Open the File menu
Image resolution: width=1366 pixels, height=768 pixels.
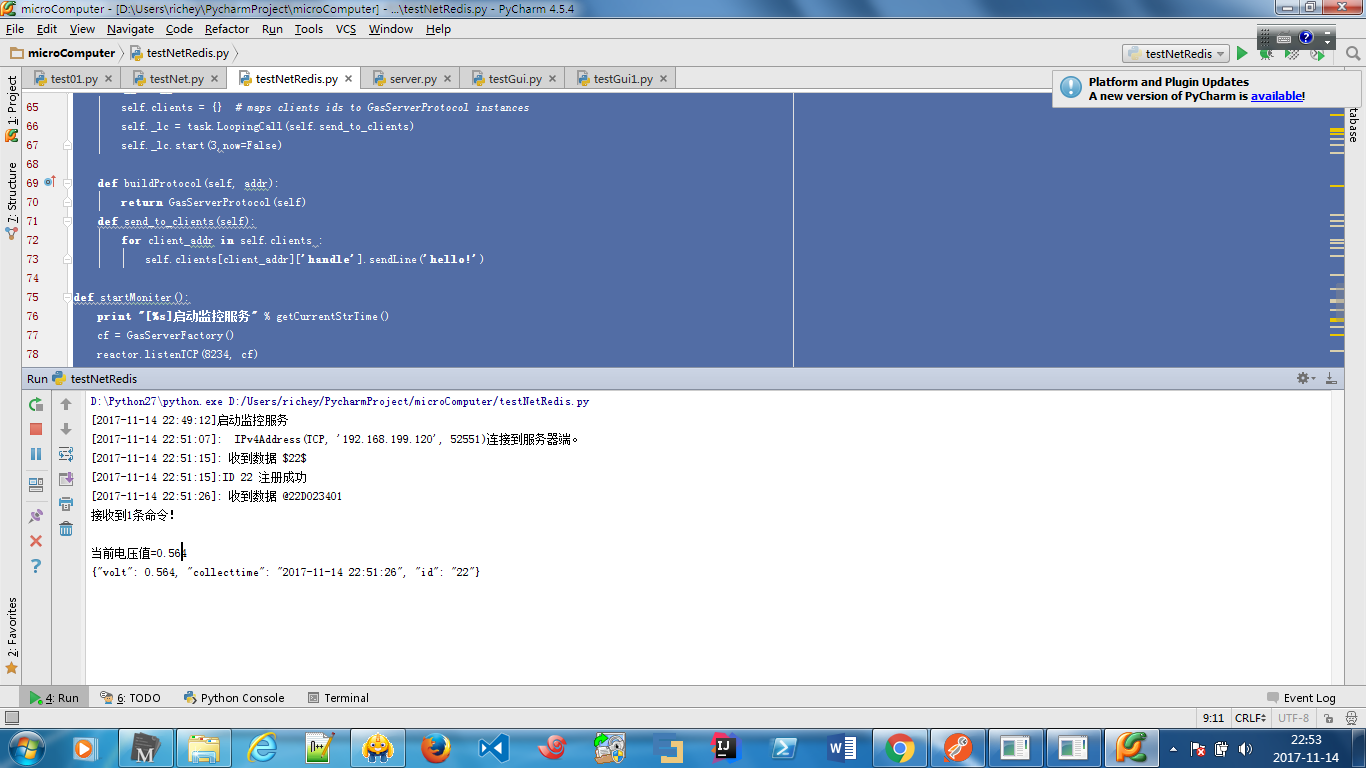click(x=15, y=29)
